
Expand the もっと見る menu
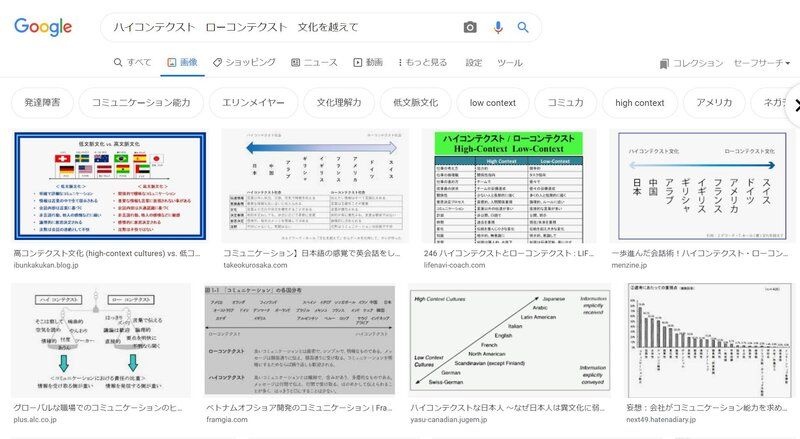coord(423,62)
